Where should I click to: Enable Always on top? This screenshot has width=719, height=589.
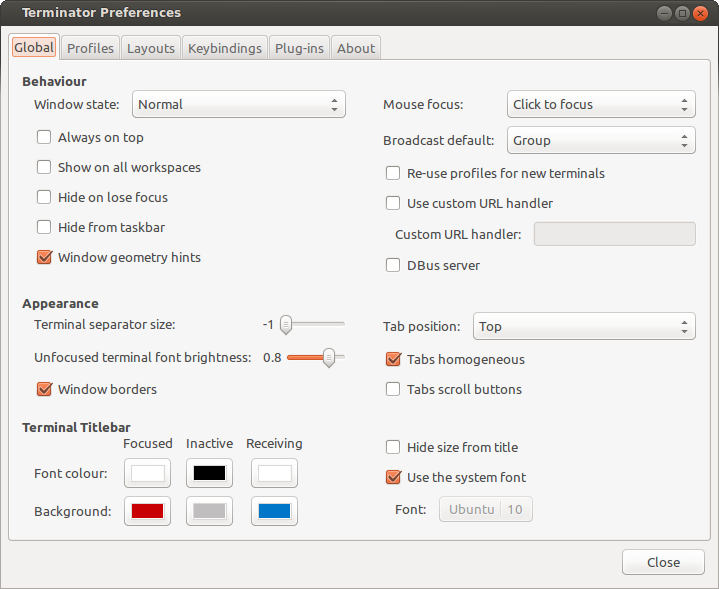(x=44, y=137)
